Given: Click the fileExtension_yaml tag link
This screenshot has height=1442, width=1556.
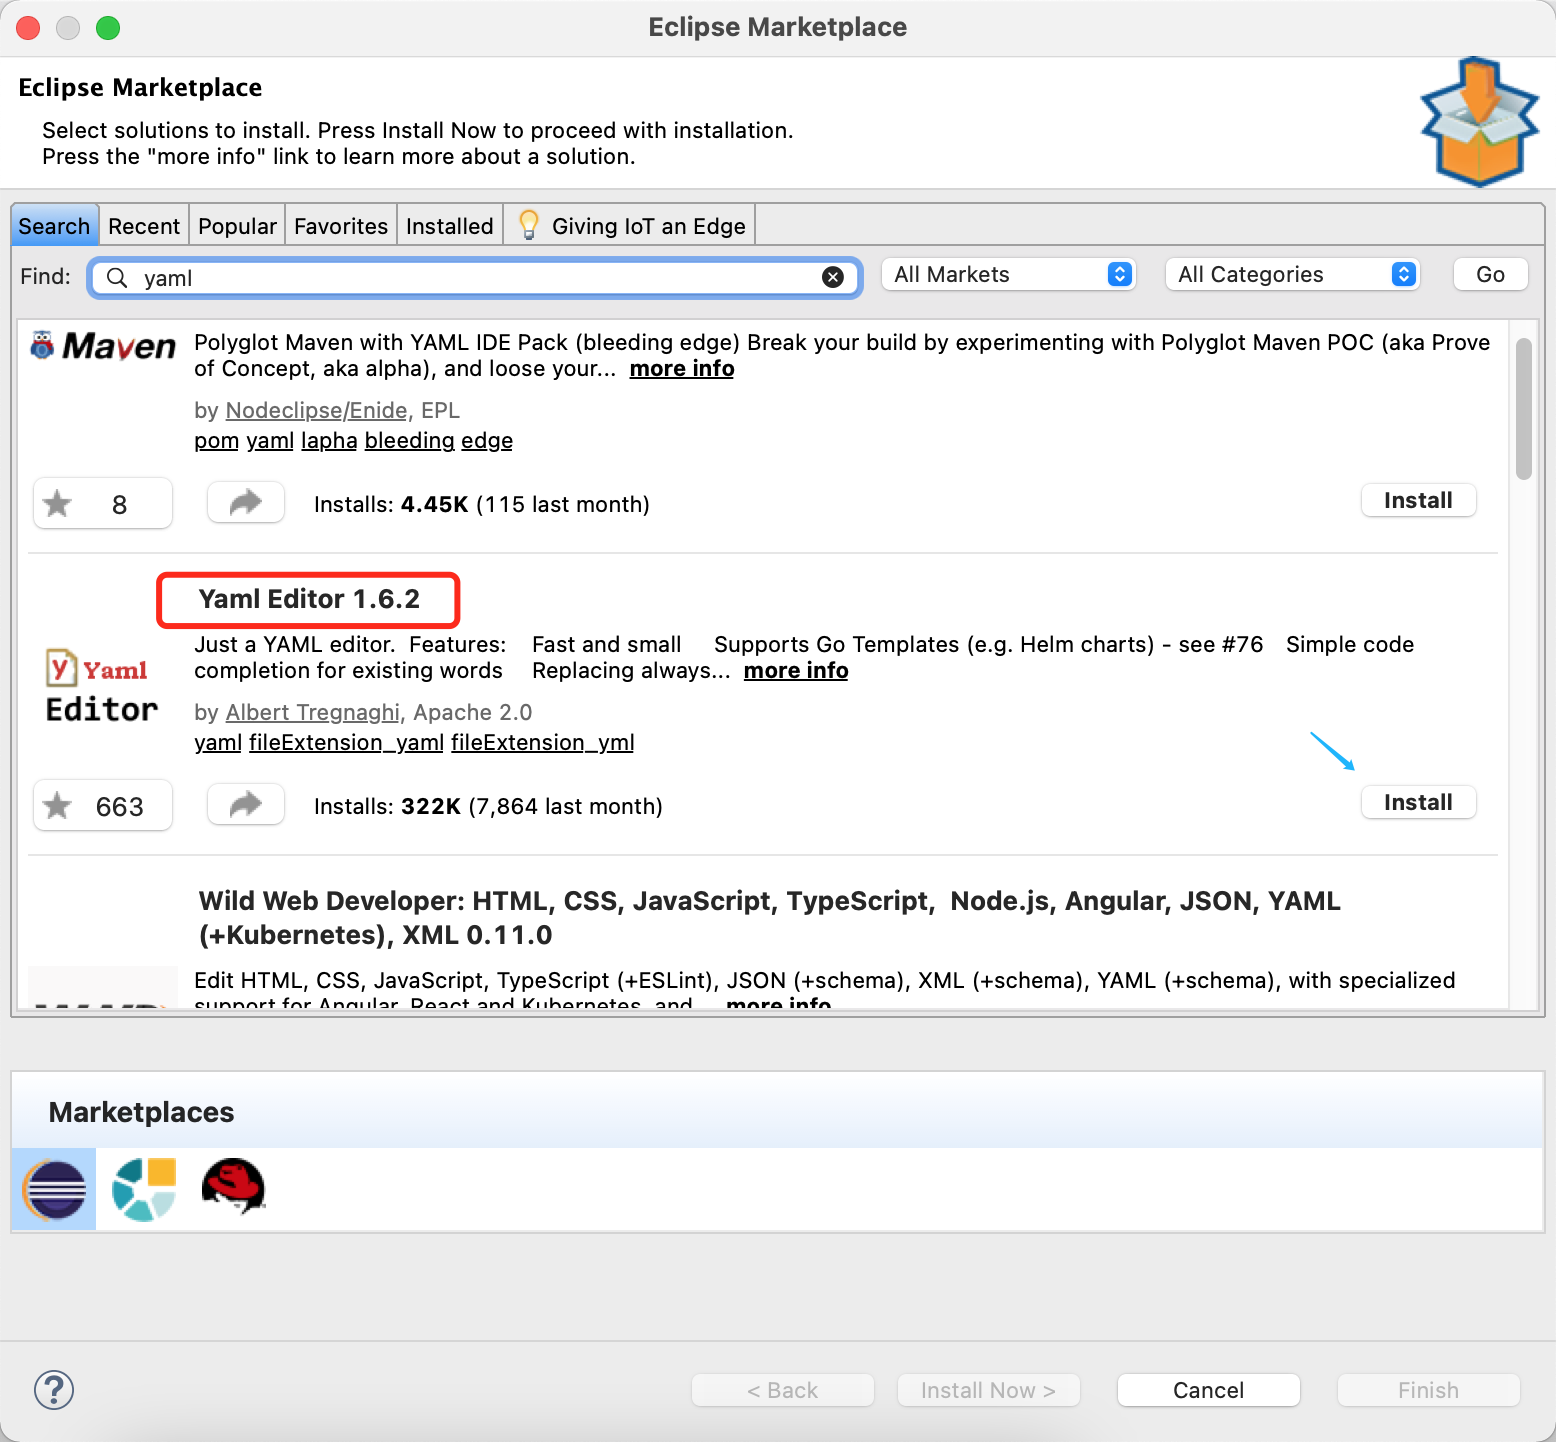Looking at the screenshot, I should click(x=346, y=742).
